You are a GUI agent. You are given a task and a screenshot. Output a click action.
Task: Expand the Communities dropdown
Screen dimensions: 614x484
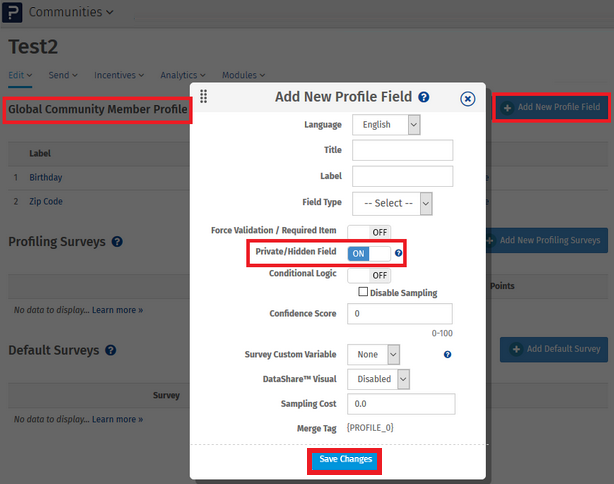click(x=71, y=12)
